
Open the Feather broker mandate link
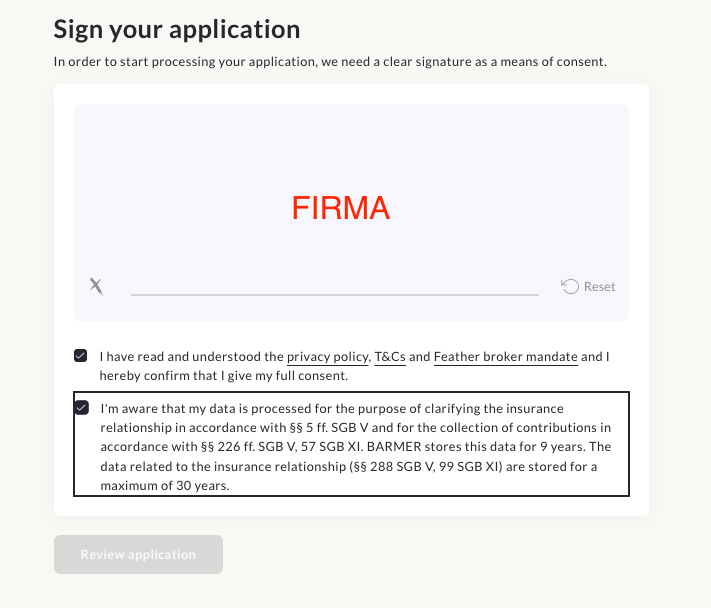pyautogui.click(x=505, y=356)
